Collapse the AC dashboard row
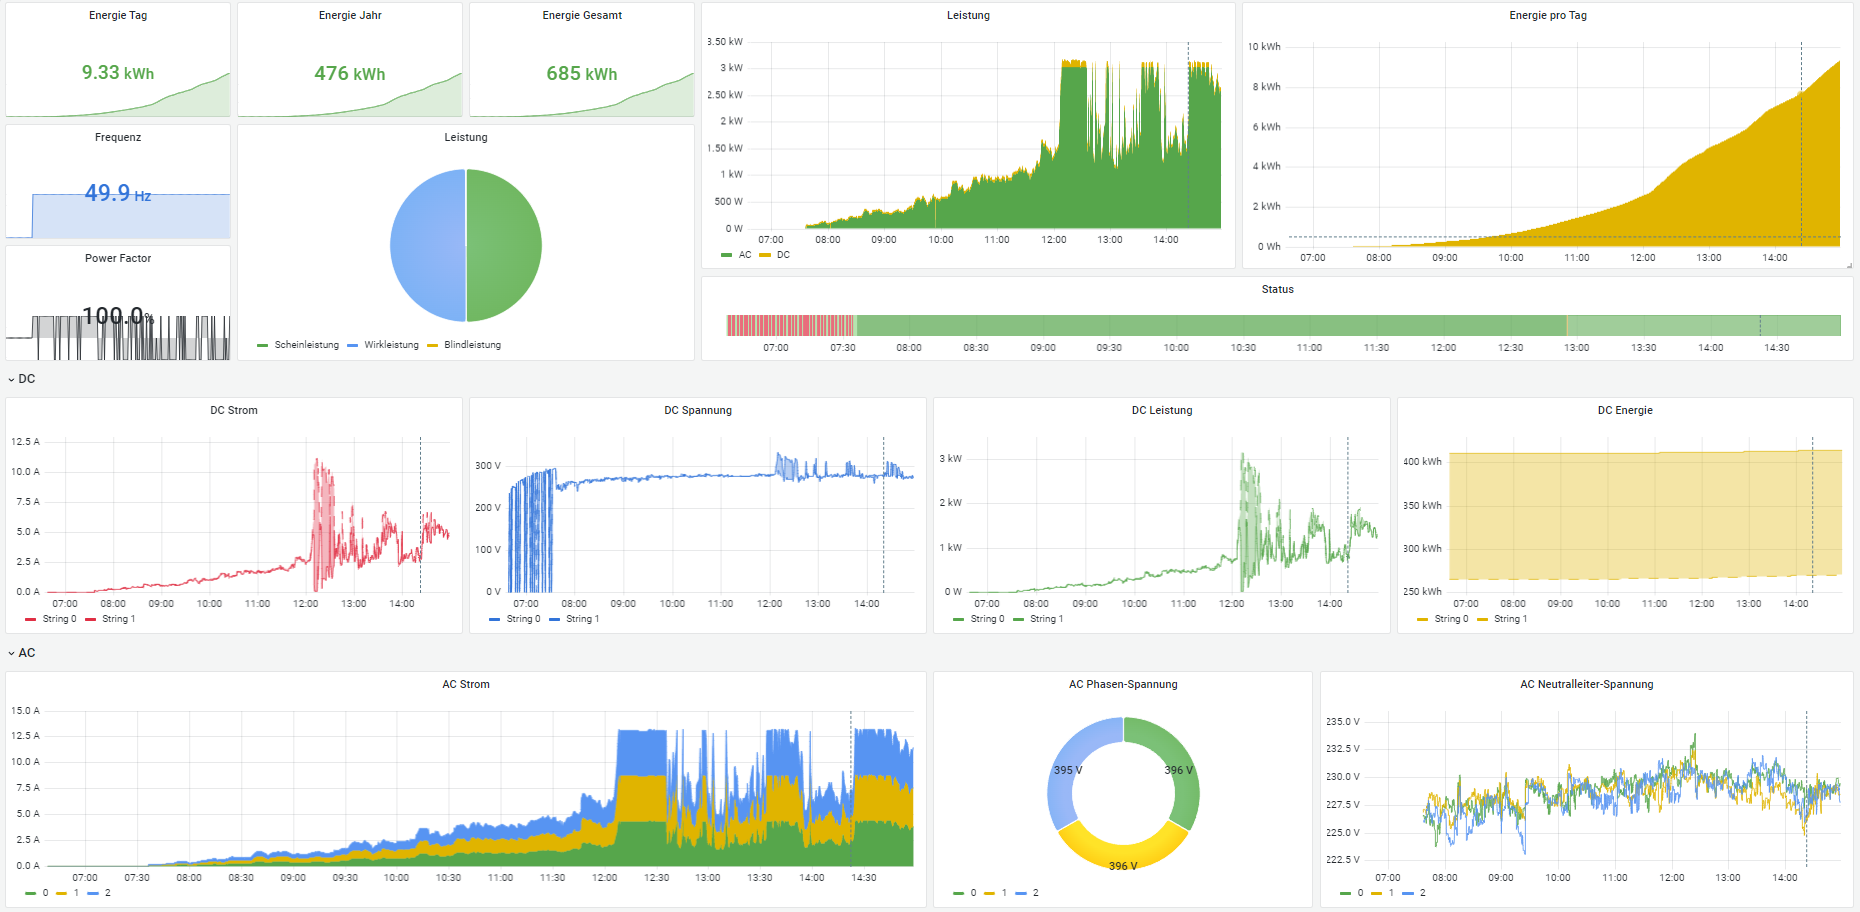The width and height of the screenshot is (1860, 912). point(21,653)
